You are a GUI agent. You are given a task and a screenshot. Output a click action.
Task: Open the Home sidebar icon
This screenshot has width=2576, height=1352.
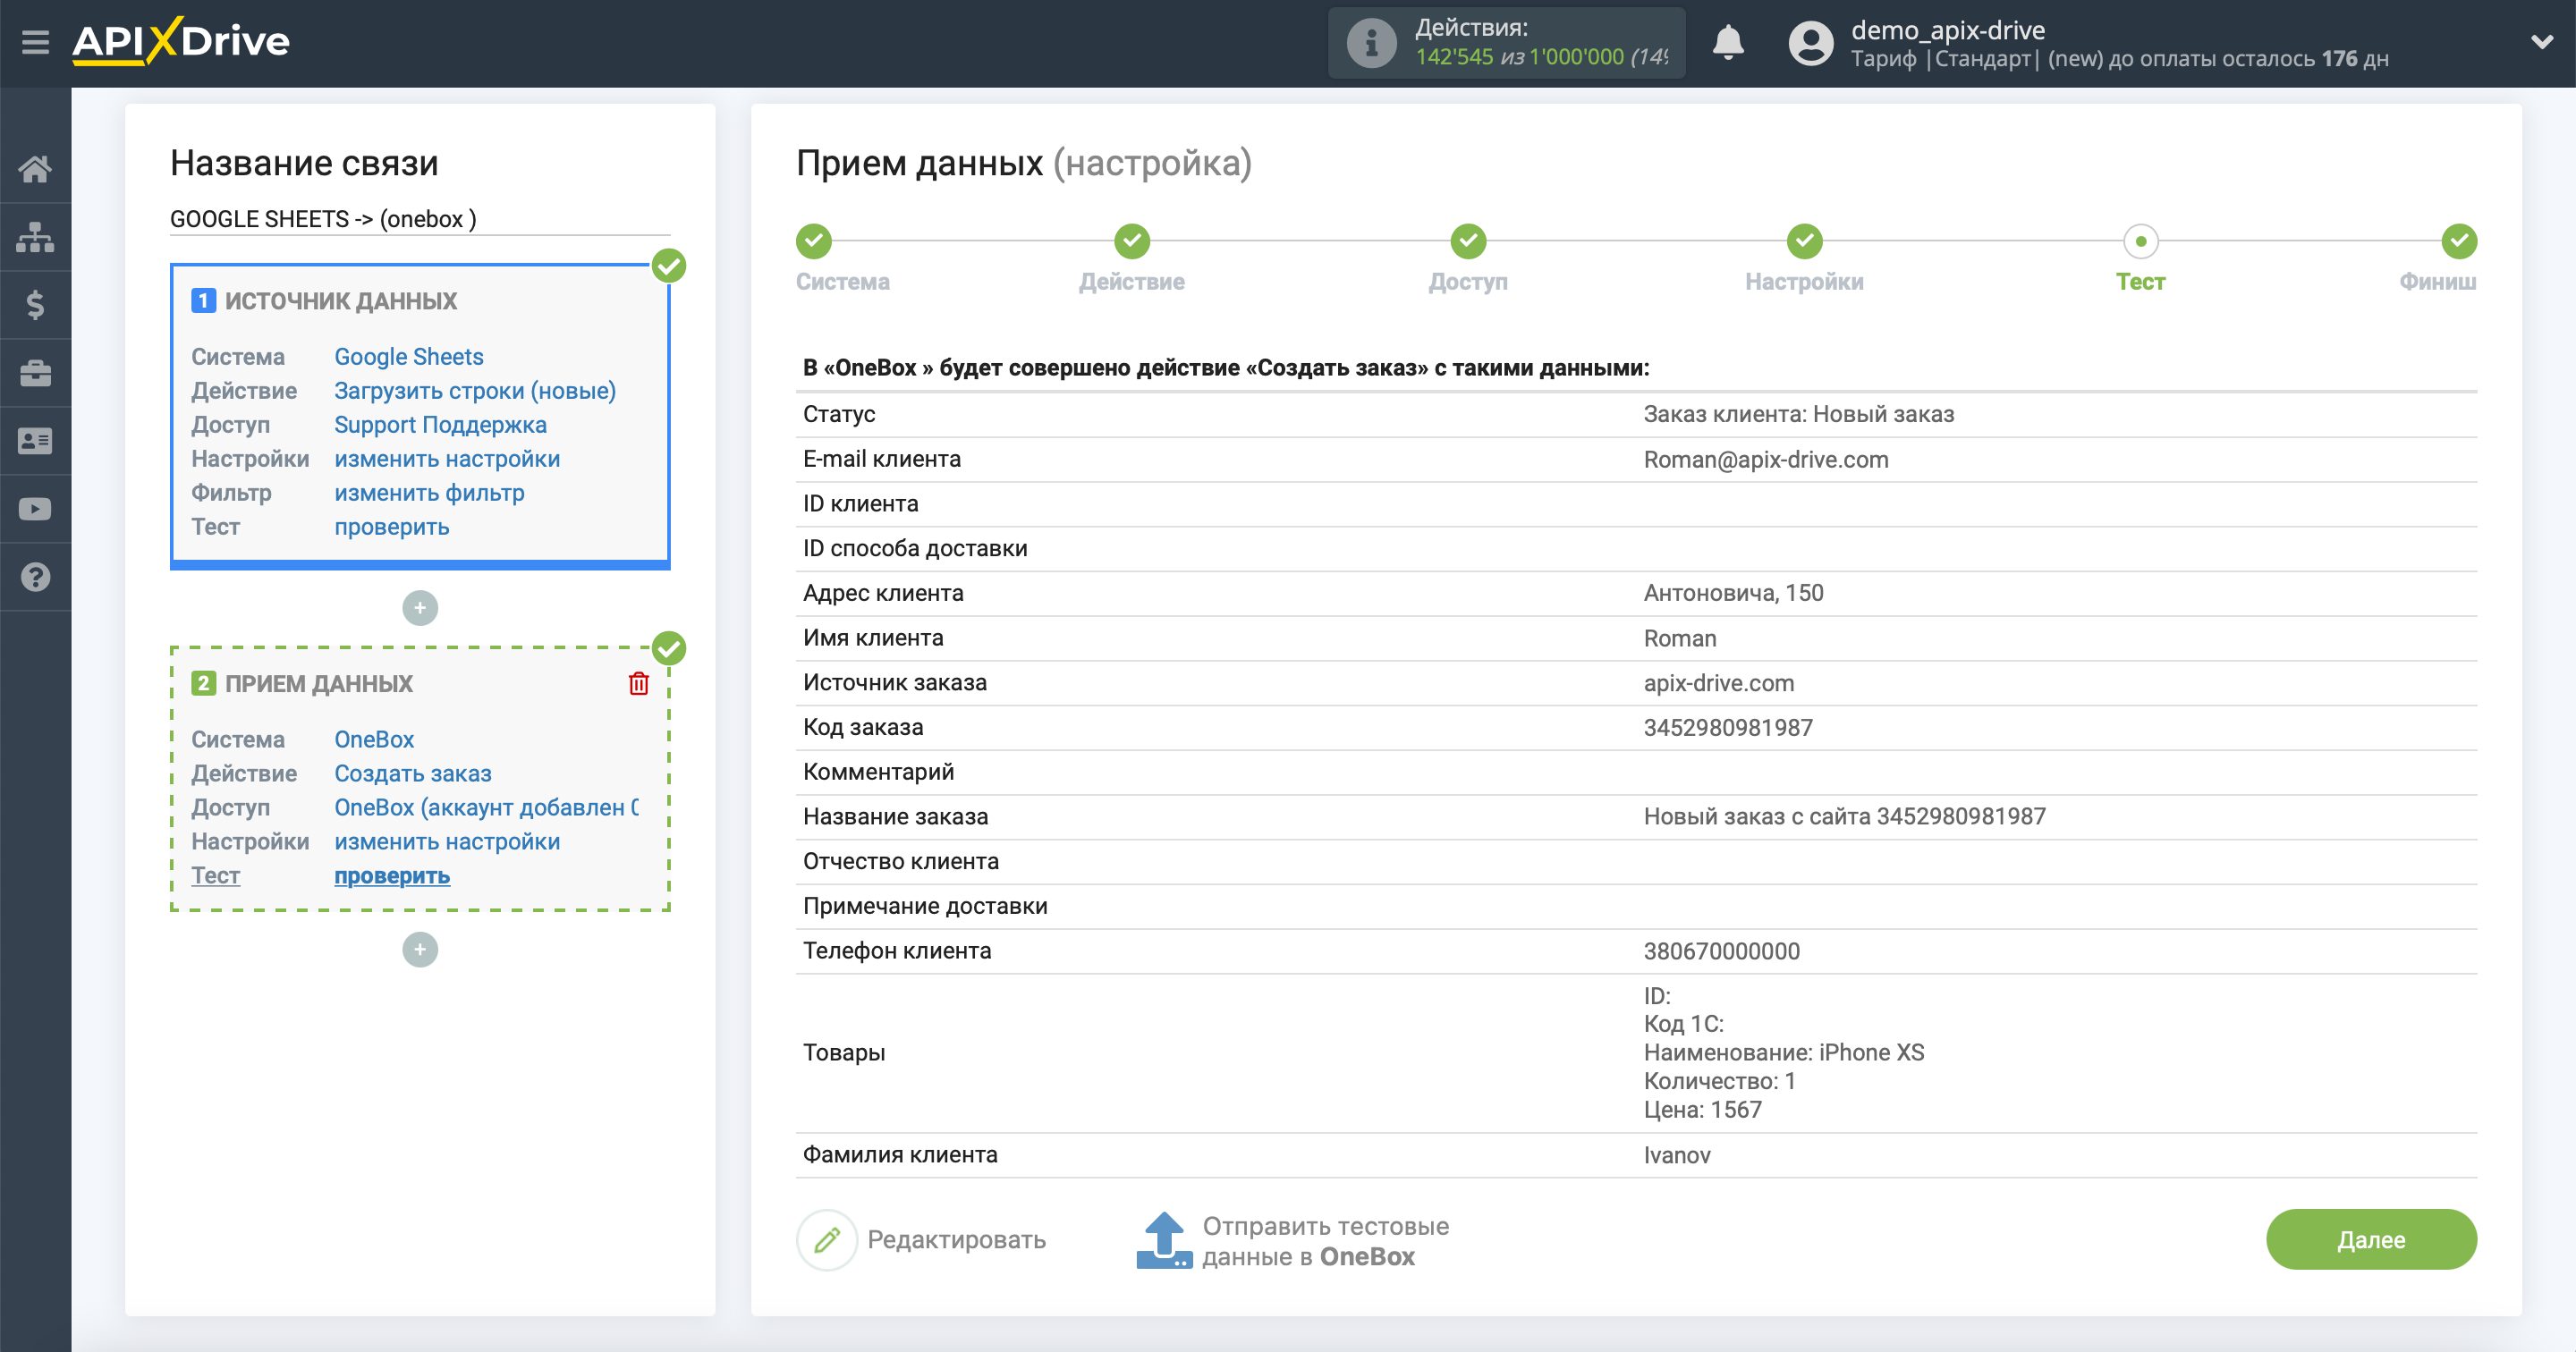(35, 169)
